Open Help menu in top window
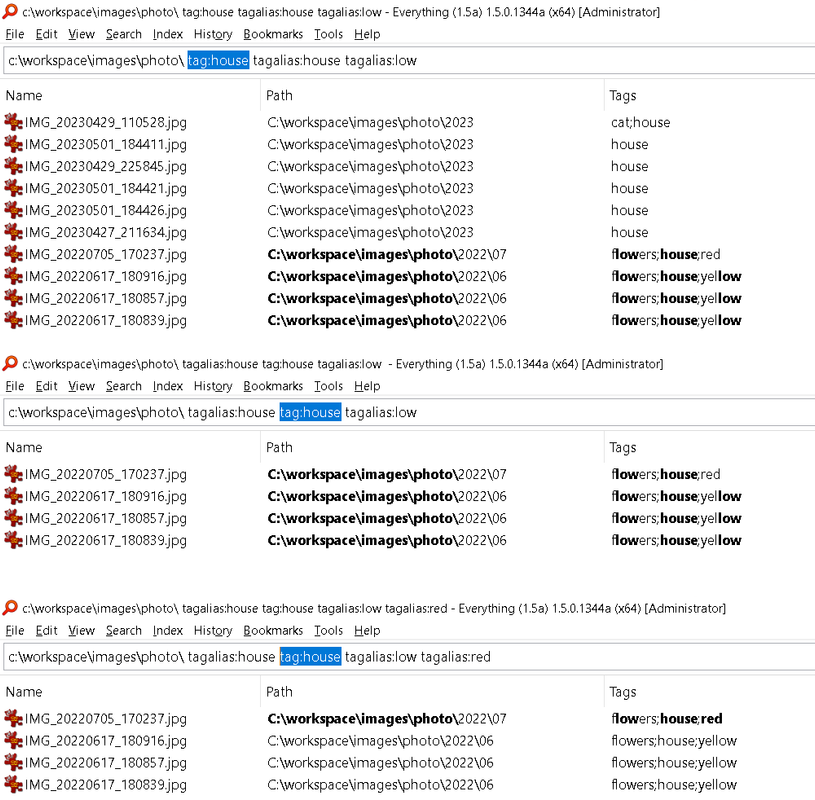The image size is (815, 800). coord(367,34)
